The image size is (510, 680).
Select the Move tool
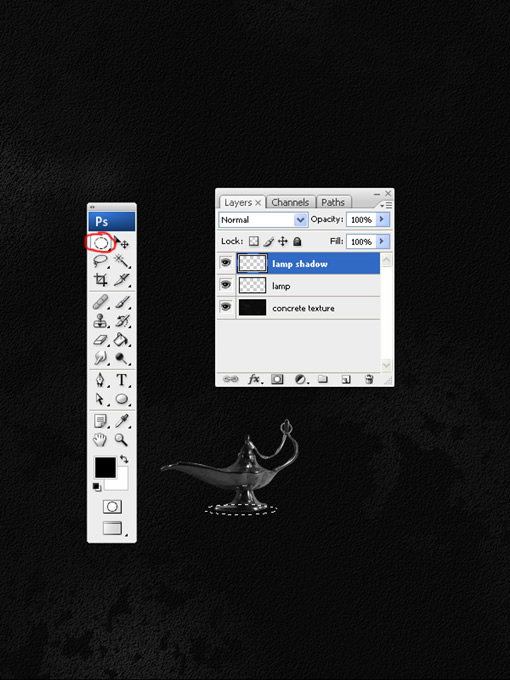123,243
